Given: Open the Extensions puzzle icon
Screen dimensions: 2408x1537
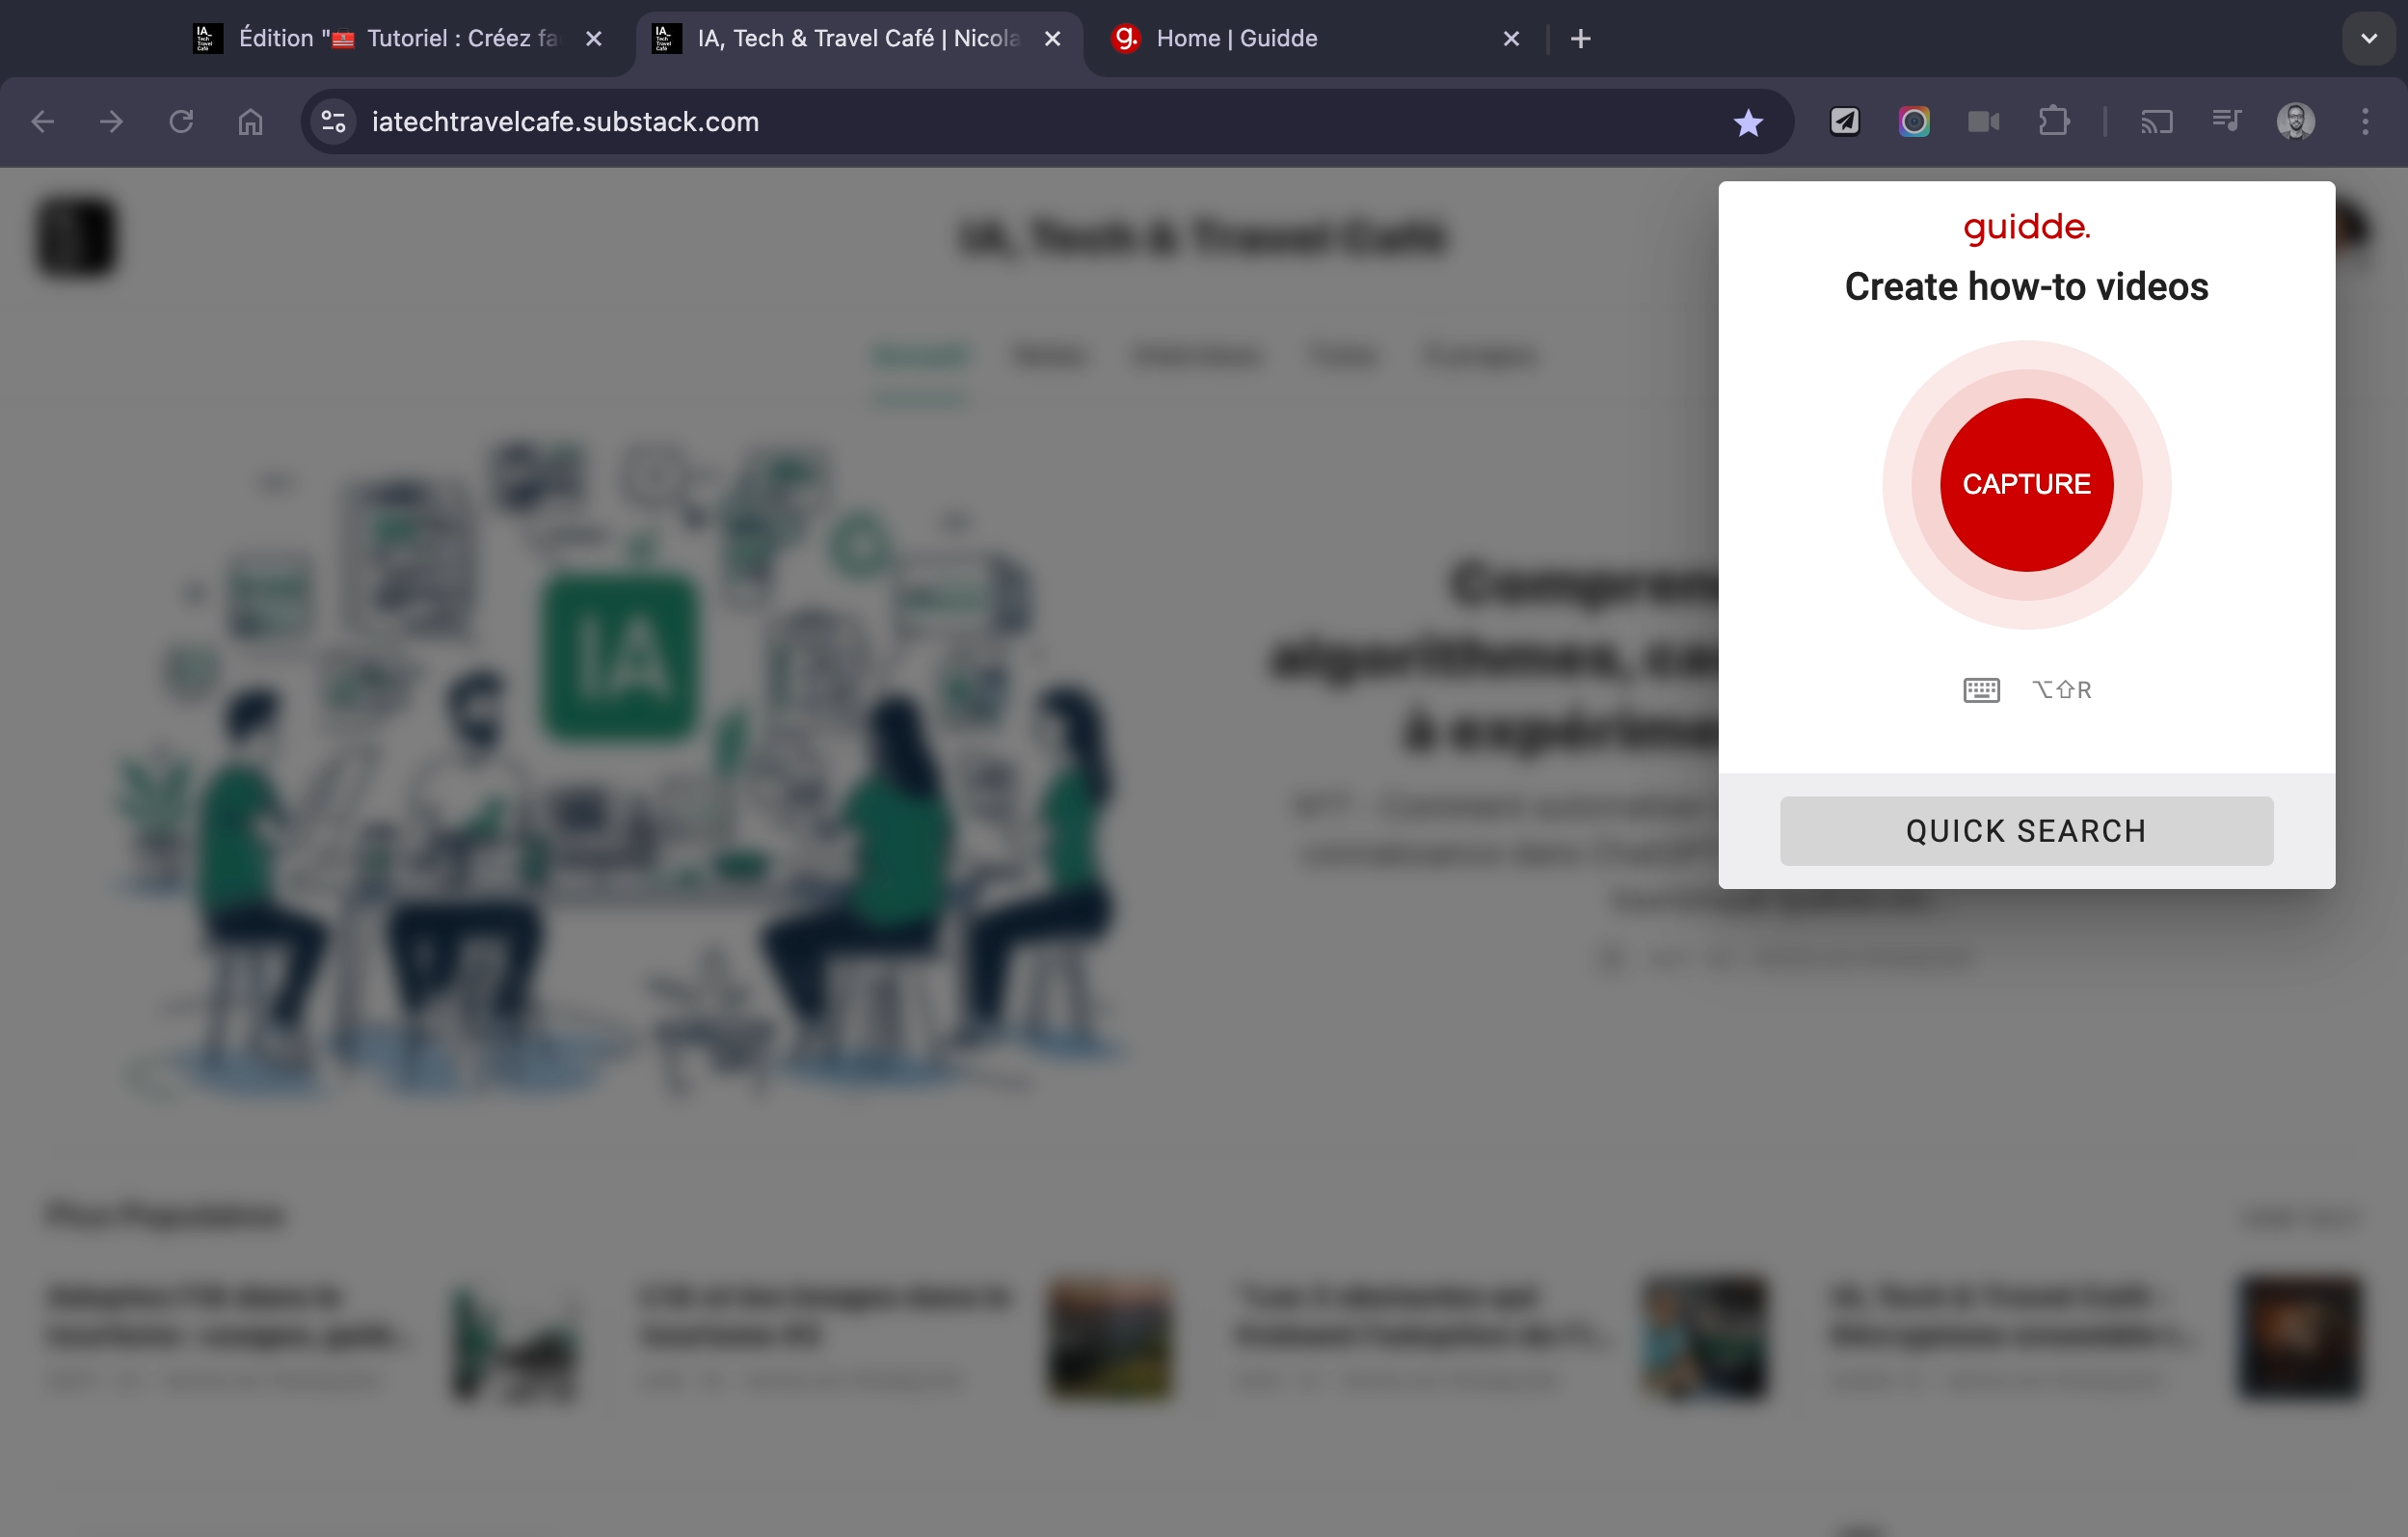Looking at the screenshot, I should pos(2054,122).
